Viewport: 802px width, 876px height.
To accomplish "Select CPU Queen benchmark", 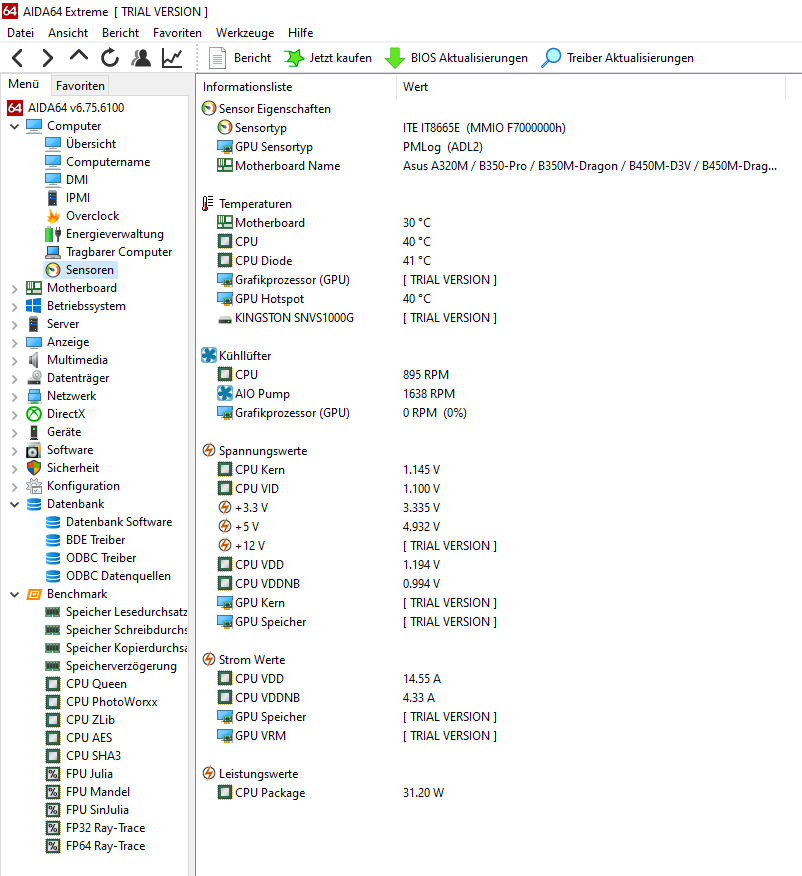I will pyautogui.click(x=96, y=684).
